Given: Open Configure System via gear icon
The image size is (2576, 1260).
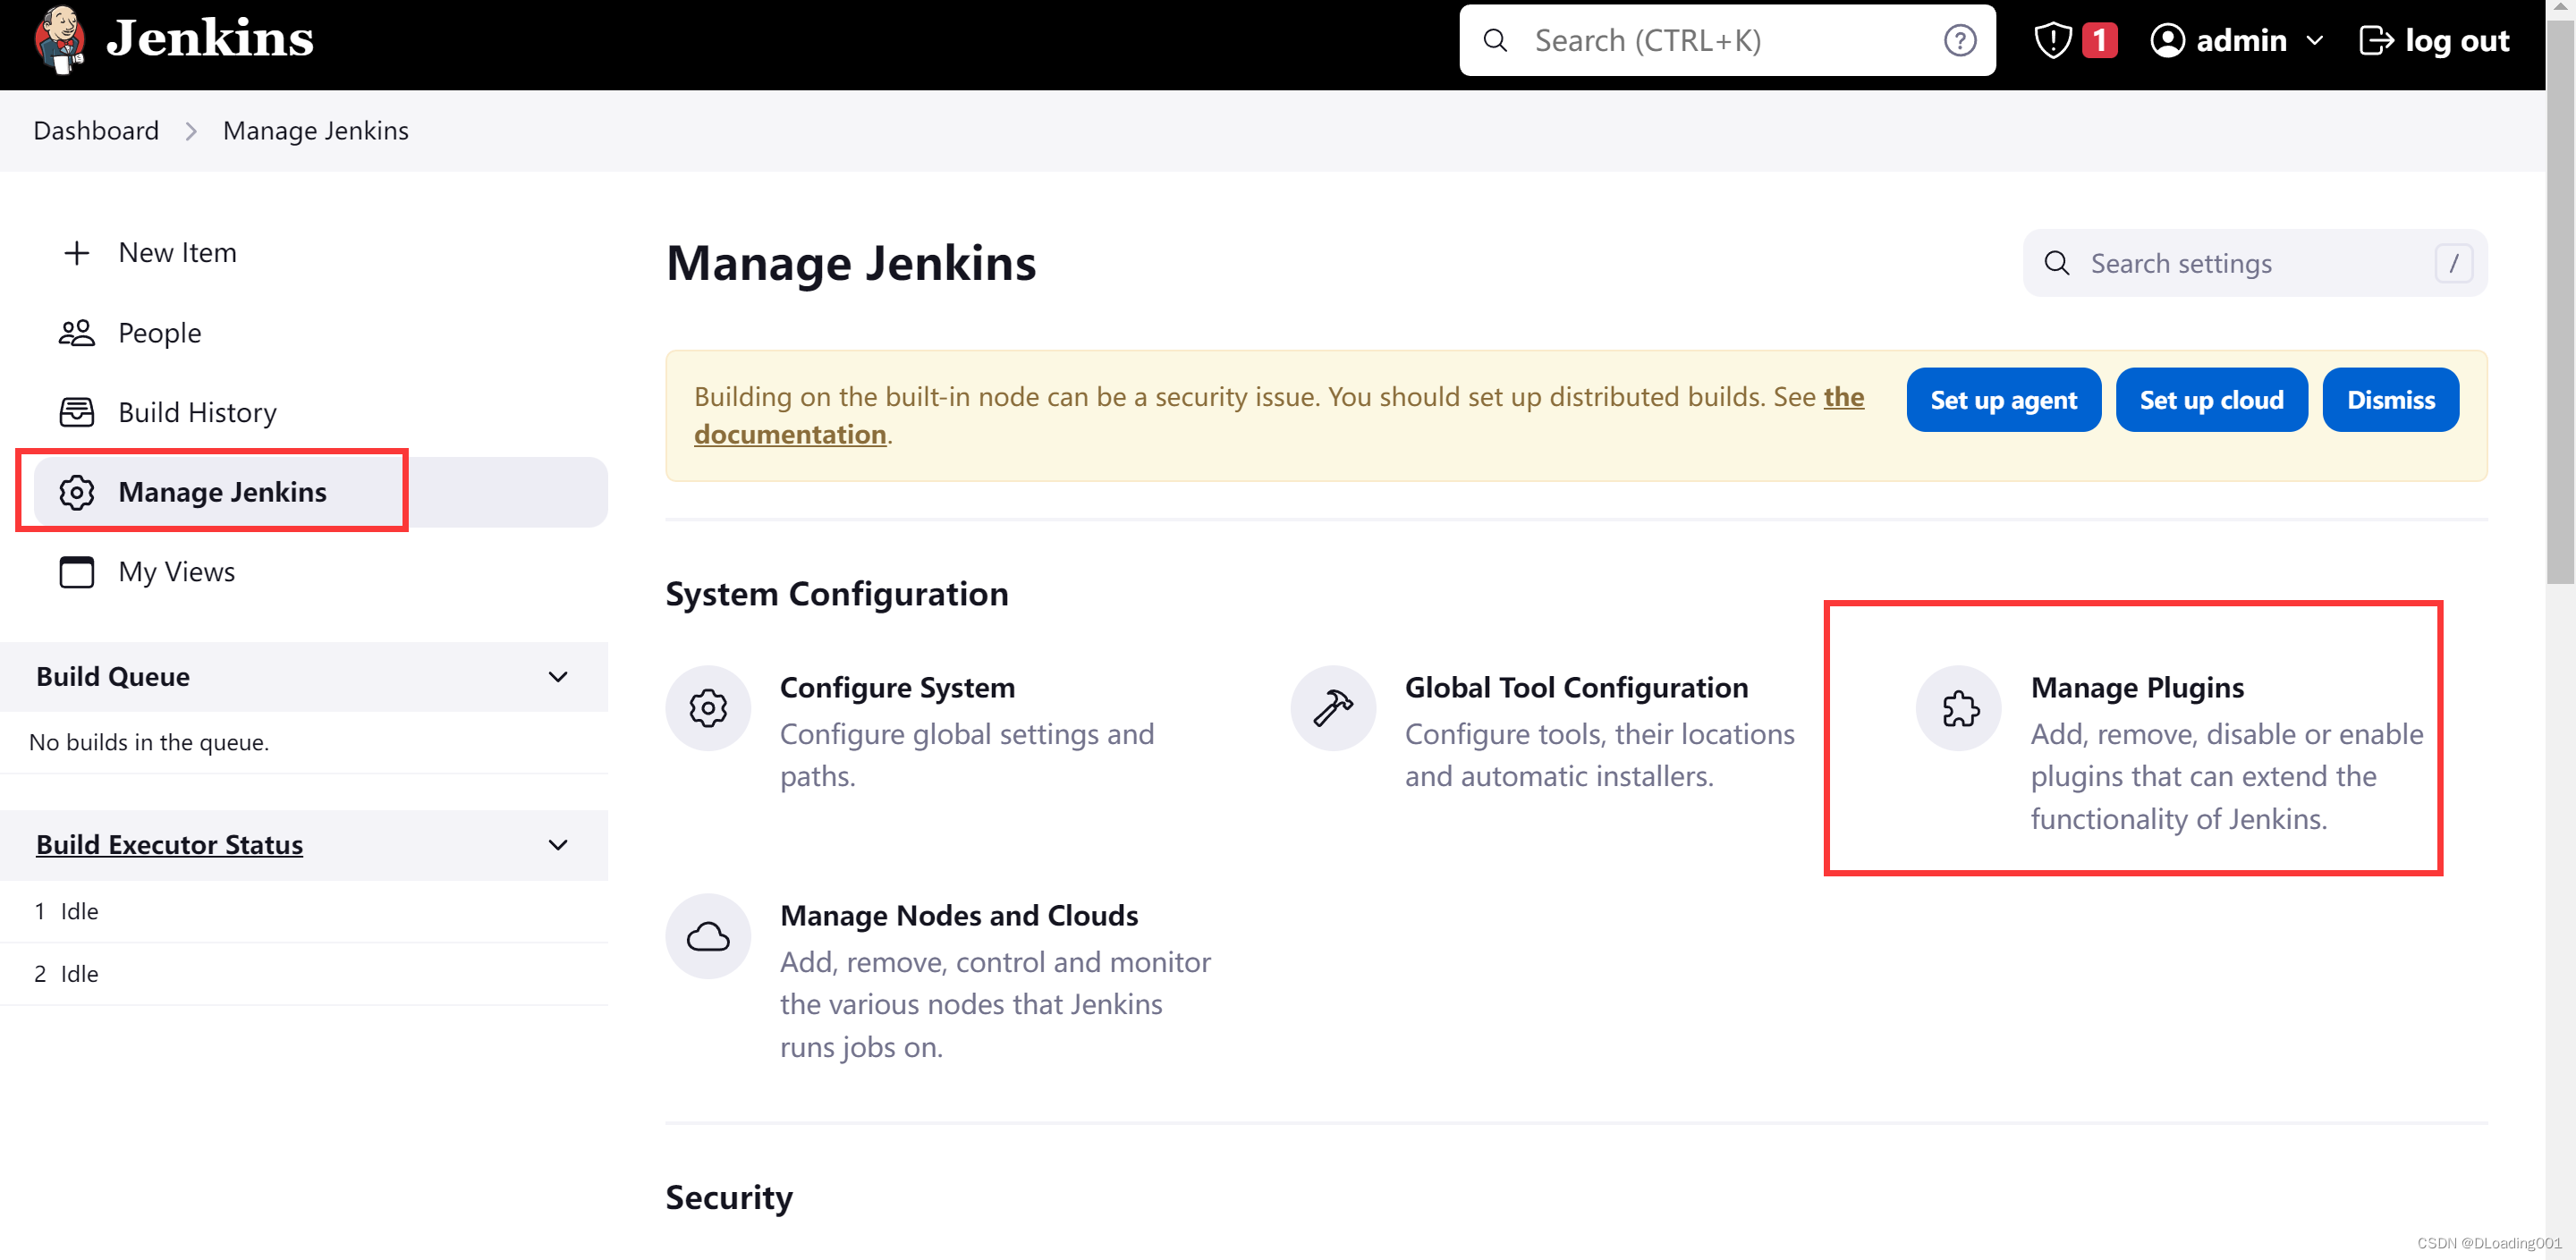Looking at the screenshot, I should pos(708,707).
